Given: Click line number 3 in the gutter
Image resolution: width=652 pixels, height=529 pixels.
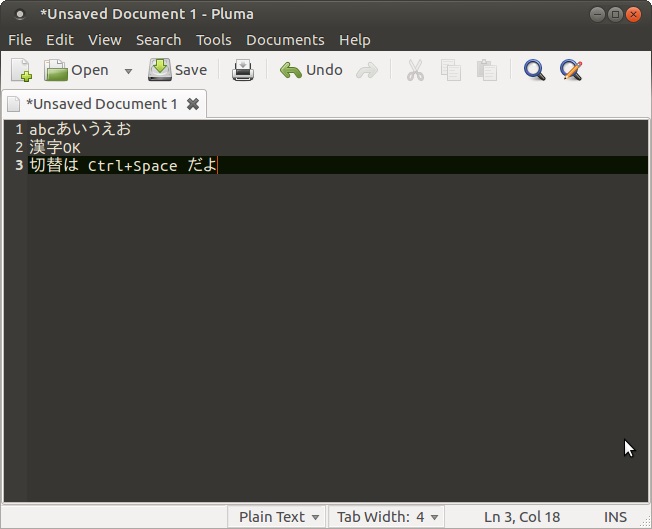Looking at the screenshot, I should (19, 165).
